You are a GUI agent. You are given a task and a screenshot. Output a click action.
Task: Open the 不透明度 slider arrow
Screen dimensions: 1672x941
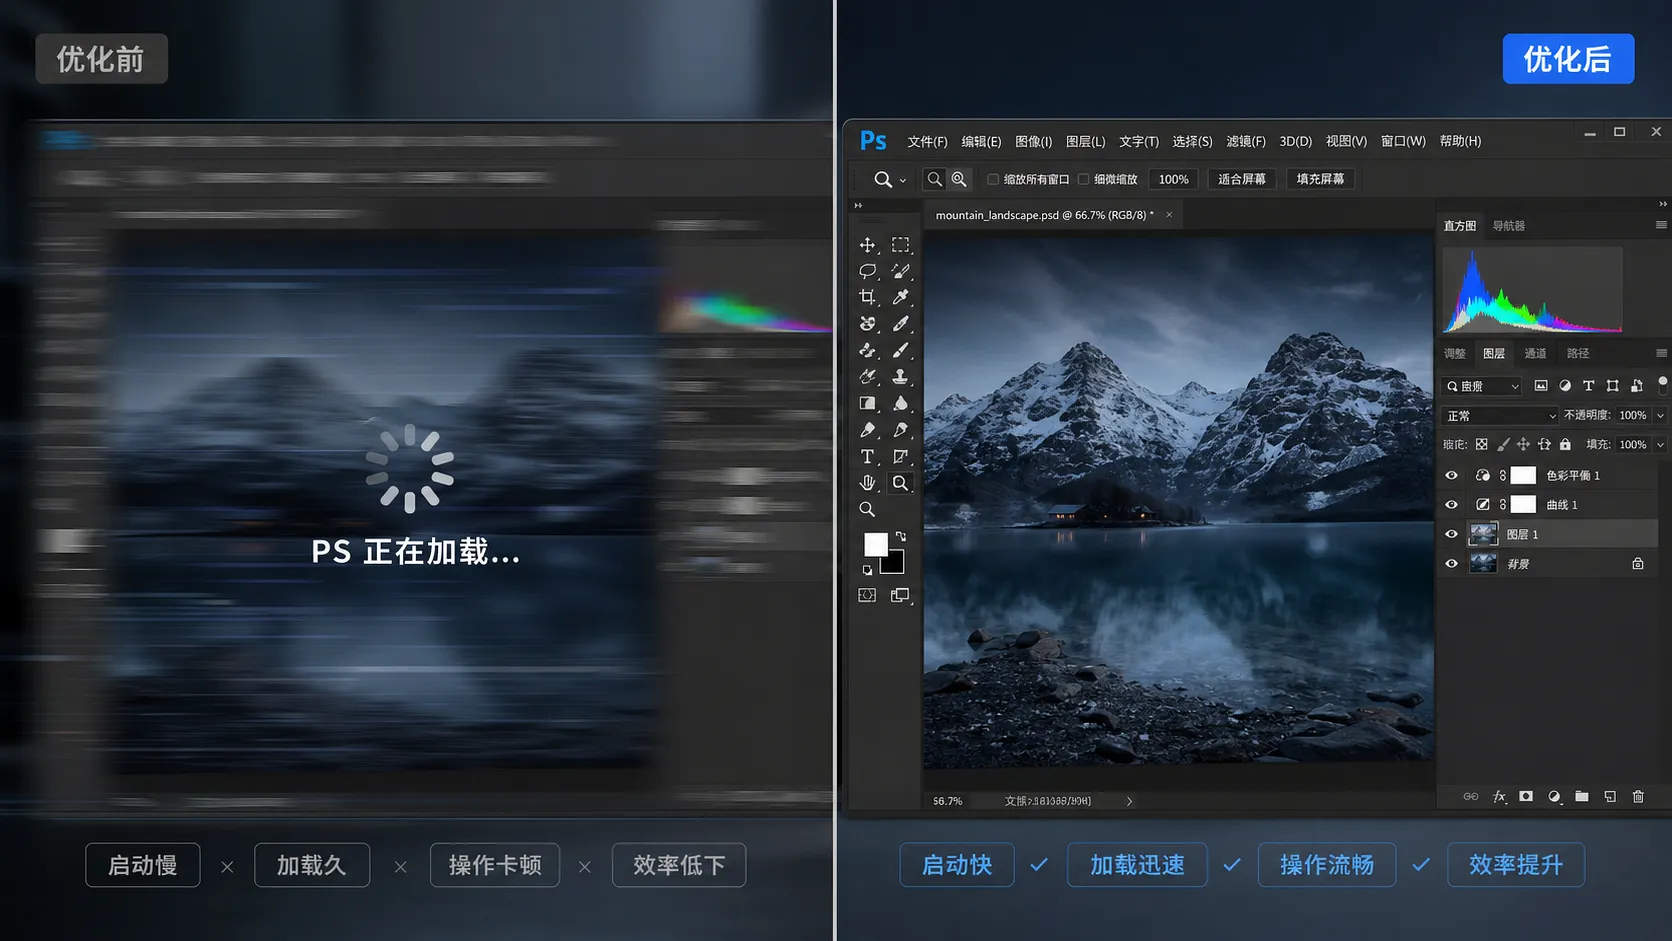tap(1661, 415)
